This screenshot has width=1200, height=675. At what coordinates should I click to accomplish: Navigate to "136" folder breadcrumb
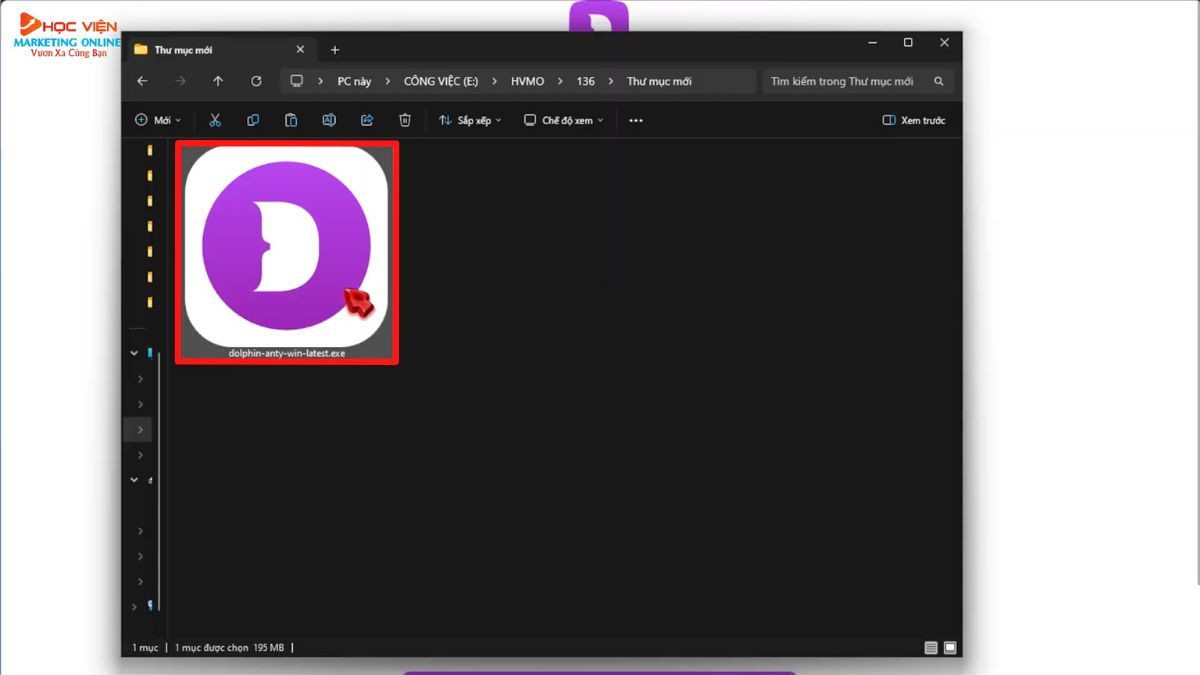[585, 81]
